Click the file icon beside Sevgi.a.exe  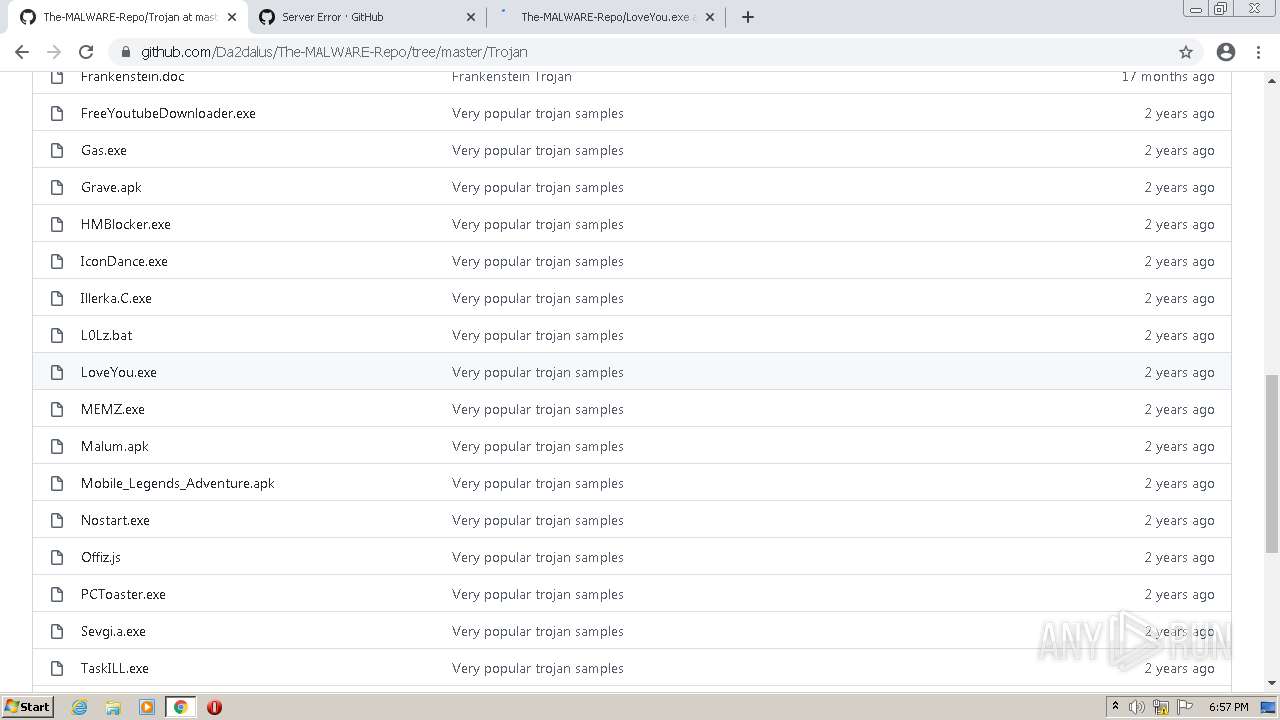click(x=57, y=631)
